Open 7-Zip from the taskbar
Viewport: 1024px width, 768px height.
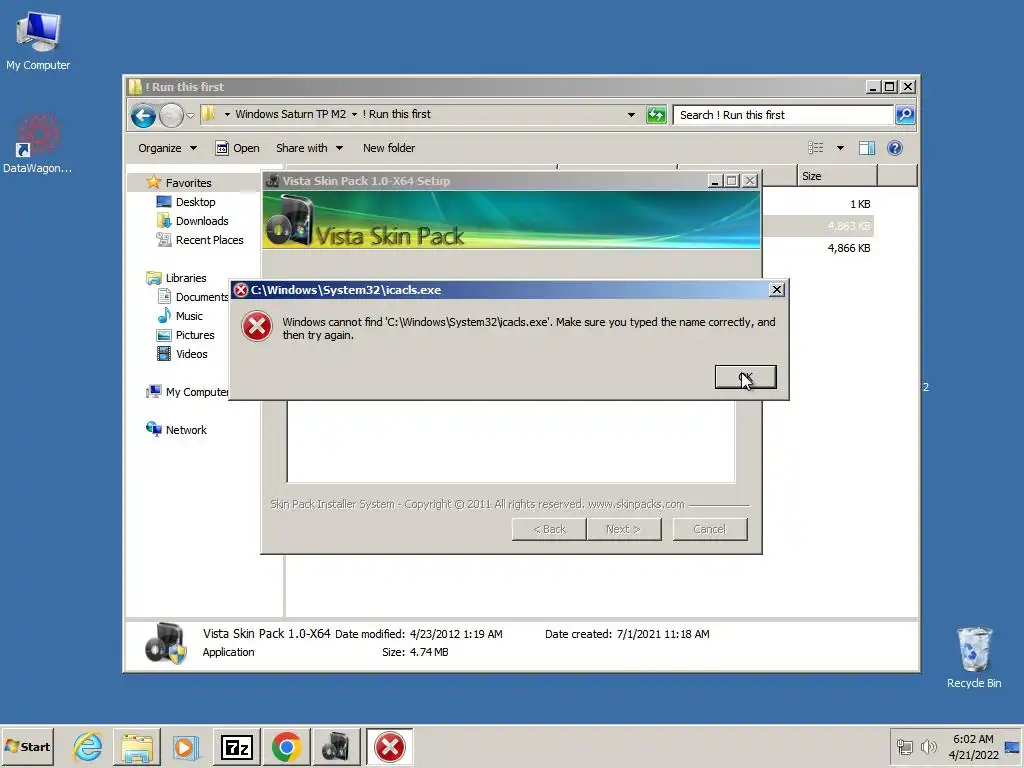[236, 746]
